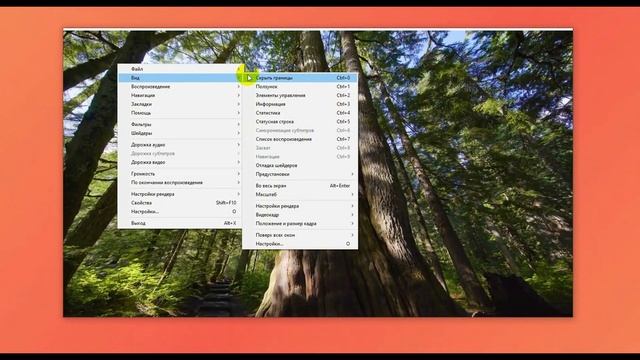Open Навигация submenu in main context menu
Image resolution: width=640 pixels, height=360 pixels.
point(180,95)
